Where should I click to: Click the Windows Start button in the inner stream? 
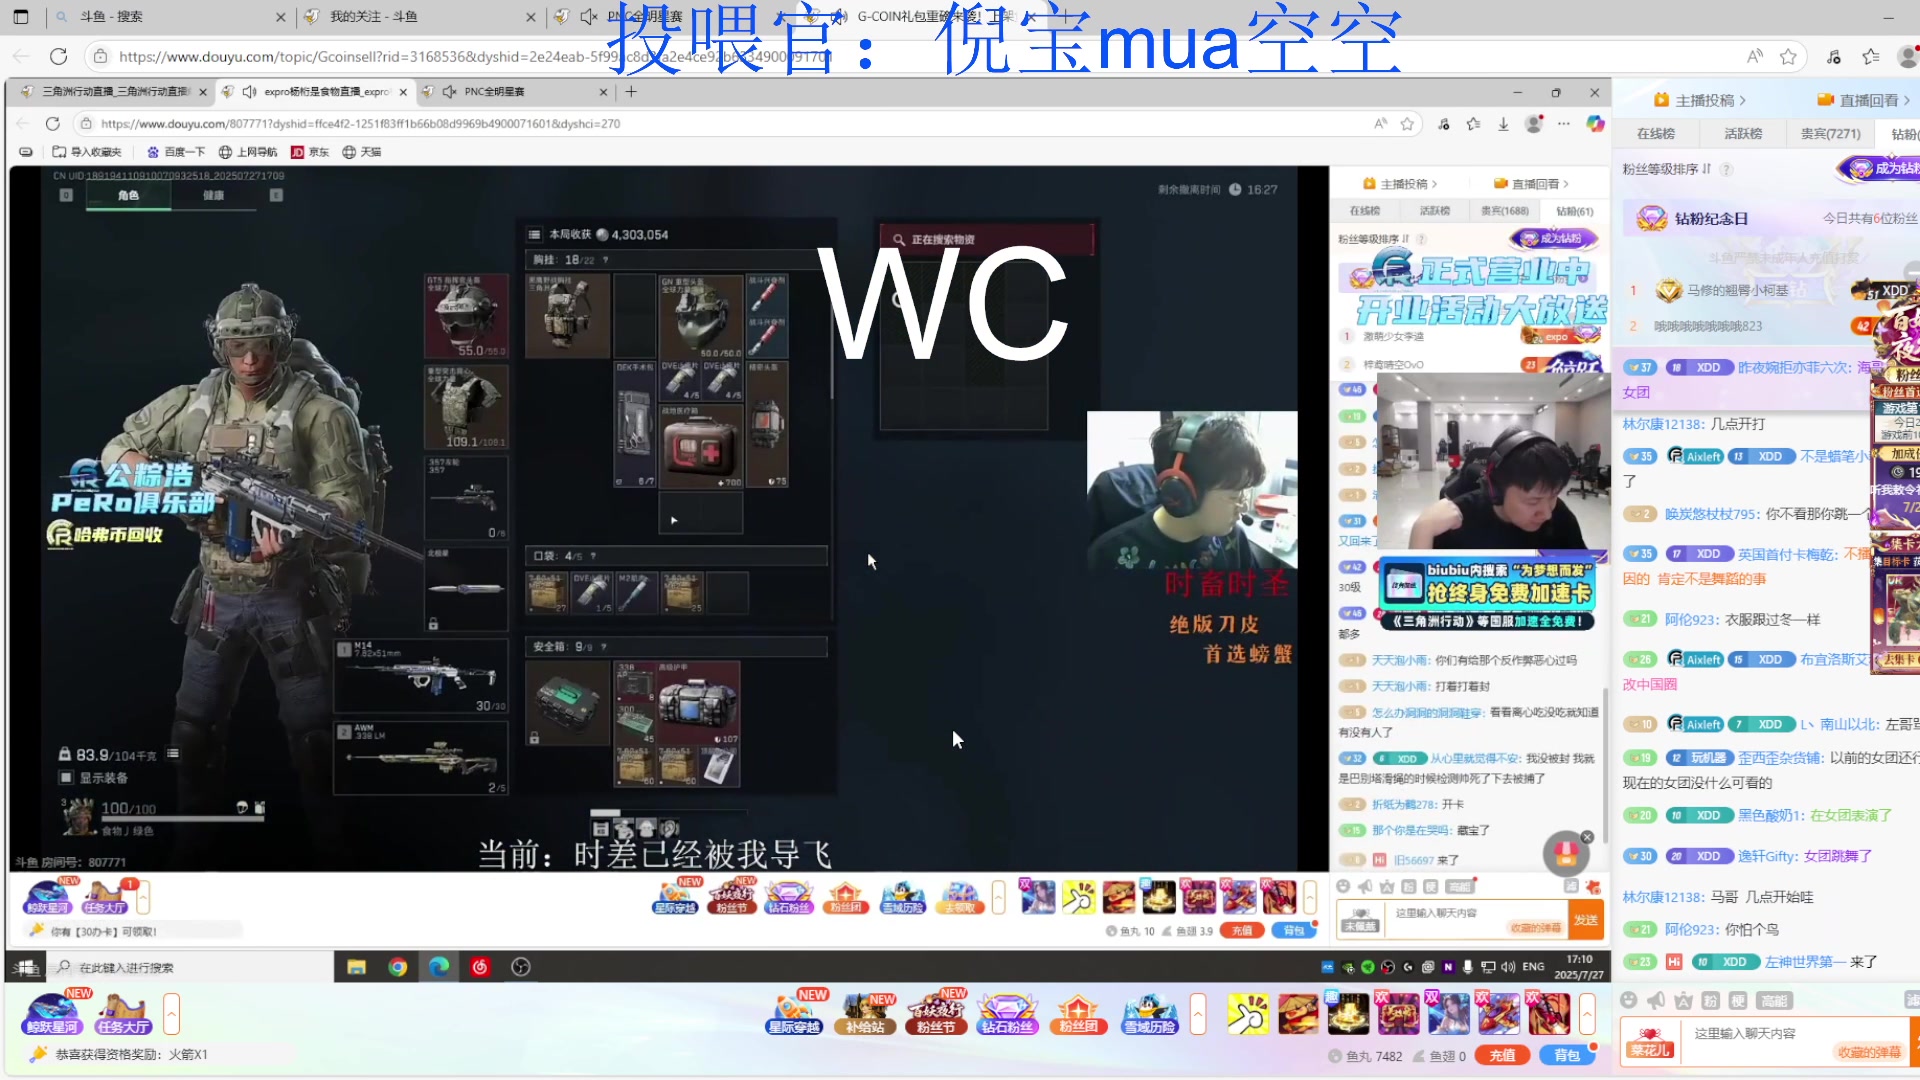25,967
